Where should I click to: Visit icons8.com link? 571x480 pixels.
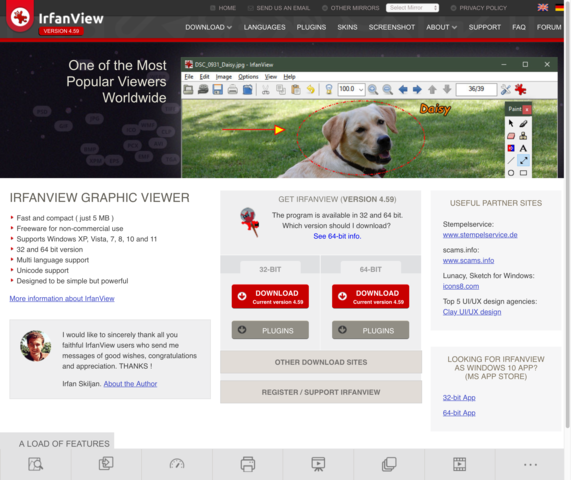click(x=461, y=286)
